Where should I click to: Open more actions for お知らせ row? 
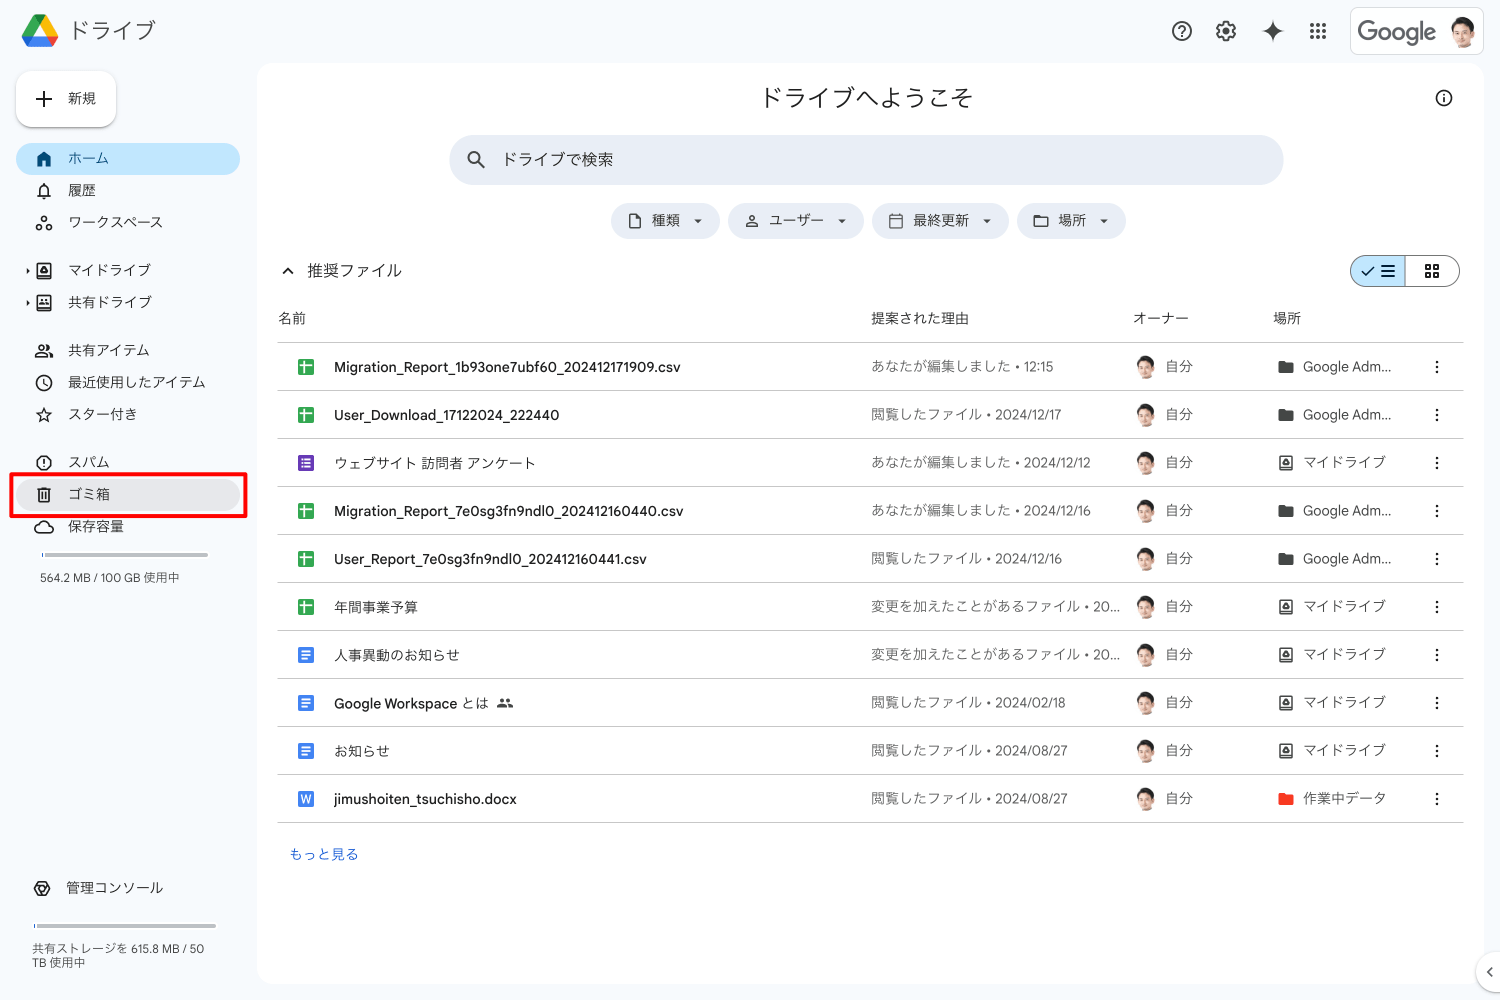tap(1437, 751)
